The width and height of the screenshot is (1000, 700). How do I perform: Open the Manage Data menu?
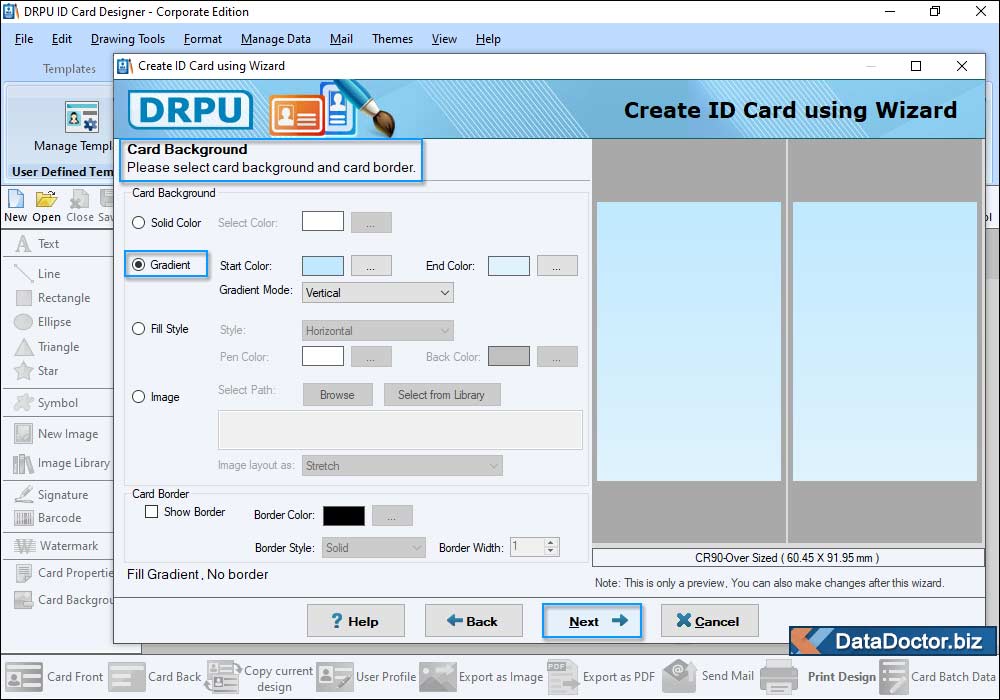[x=276, y=39]
